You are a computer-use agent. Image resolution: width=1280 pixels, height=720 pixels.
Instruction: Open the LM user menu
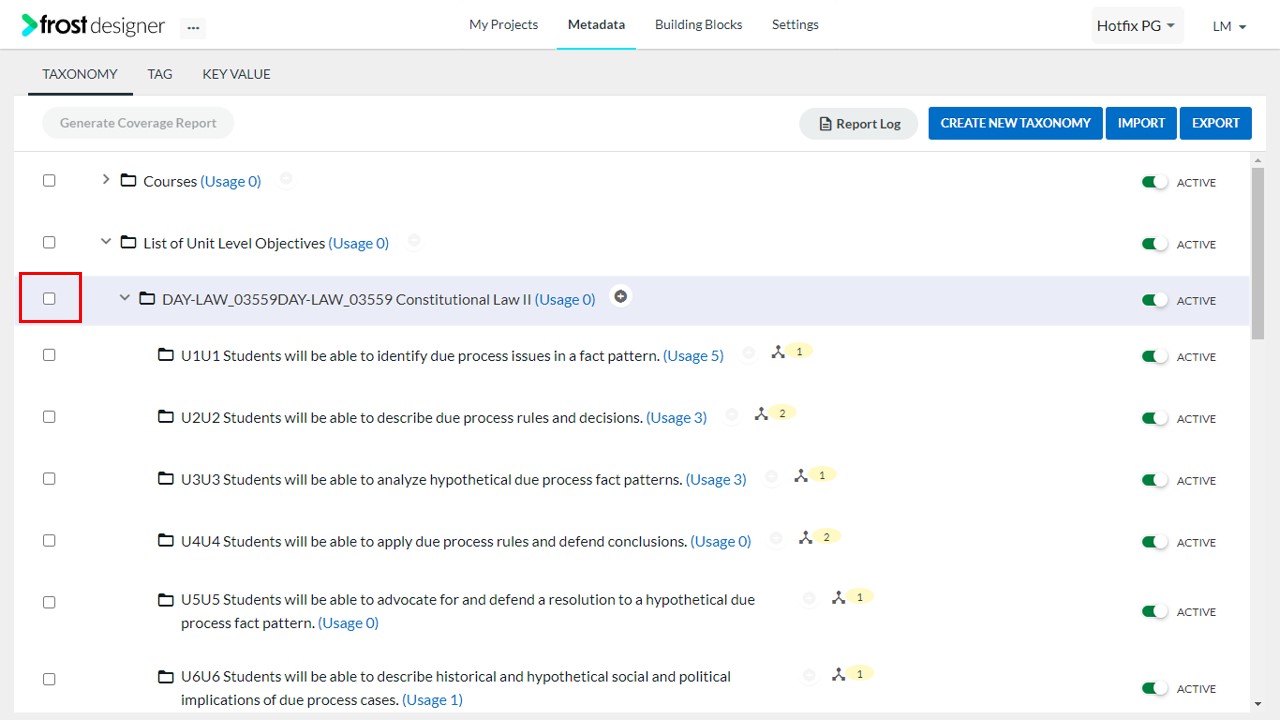[1229, 27]
